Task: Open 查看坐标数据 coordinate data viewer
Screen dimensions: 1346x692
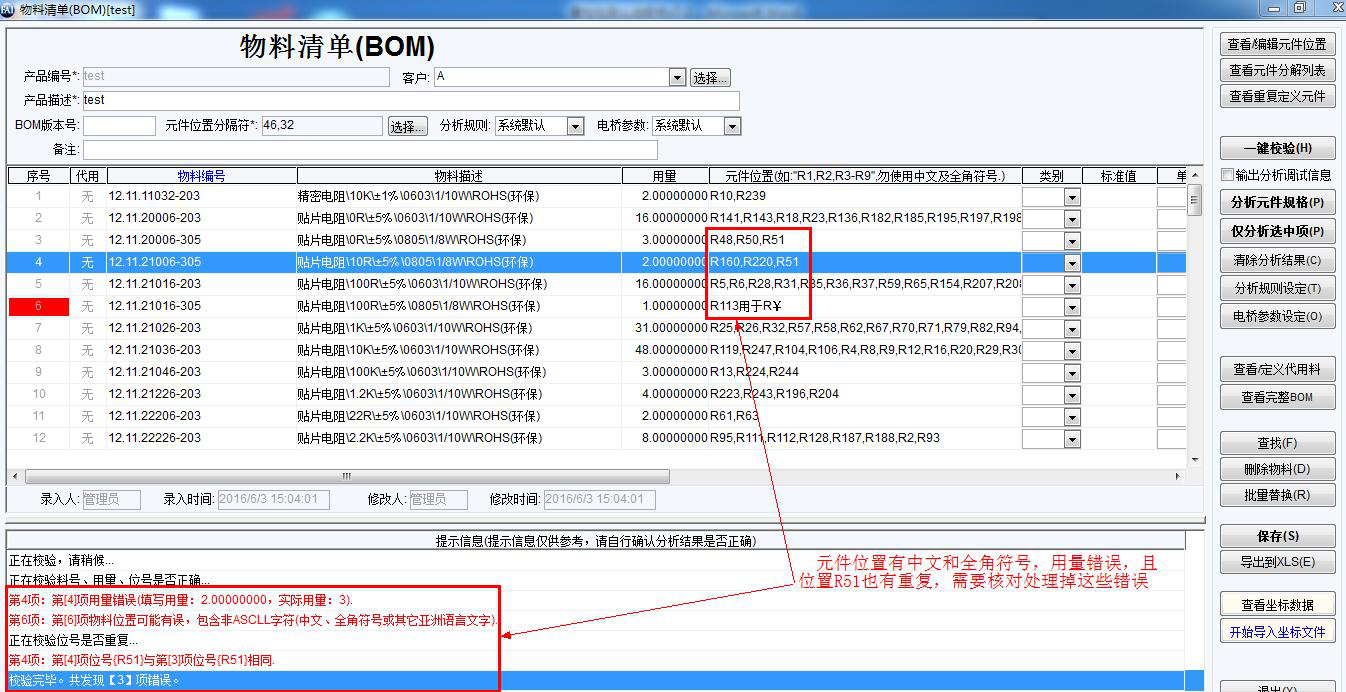Action: 1275,603
